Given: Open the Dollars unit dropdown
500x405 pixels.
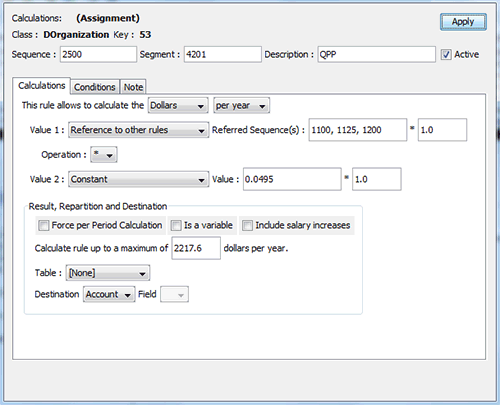Looking at the screenshot, I should pos(178,106).
